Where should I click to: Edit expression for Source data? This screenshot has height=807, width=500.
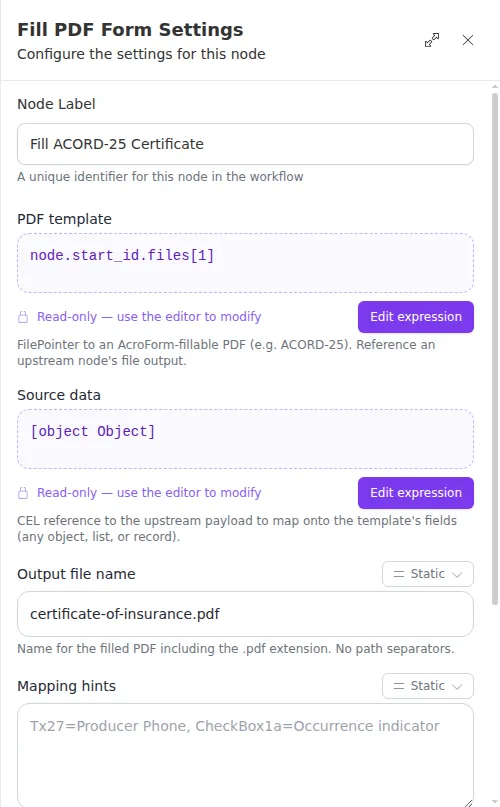tap(416, 493)
